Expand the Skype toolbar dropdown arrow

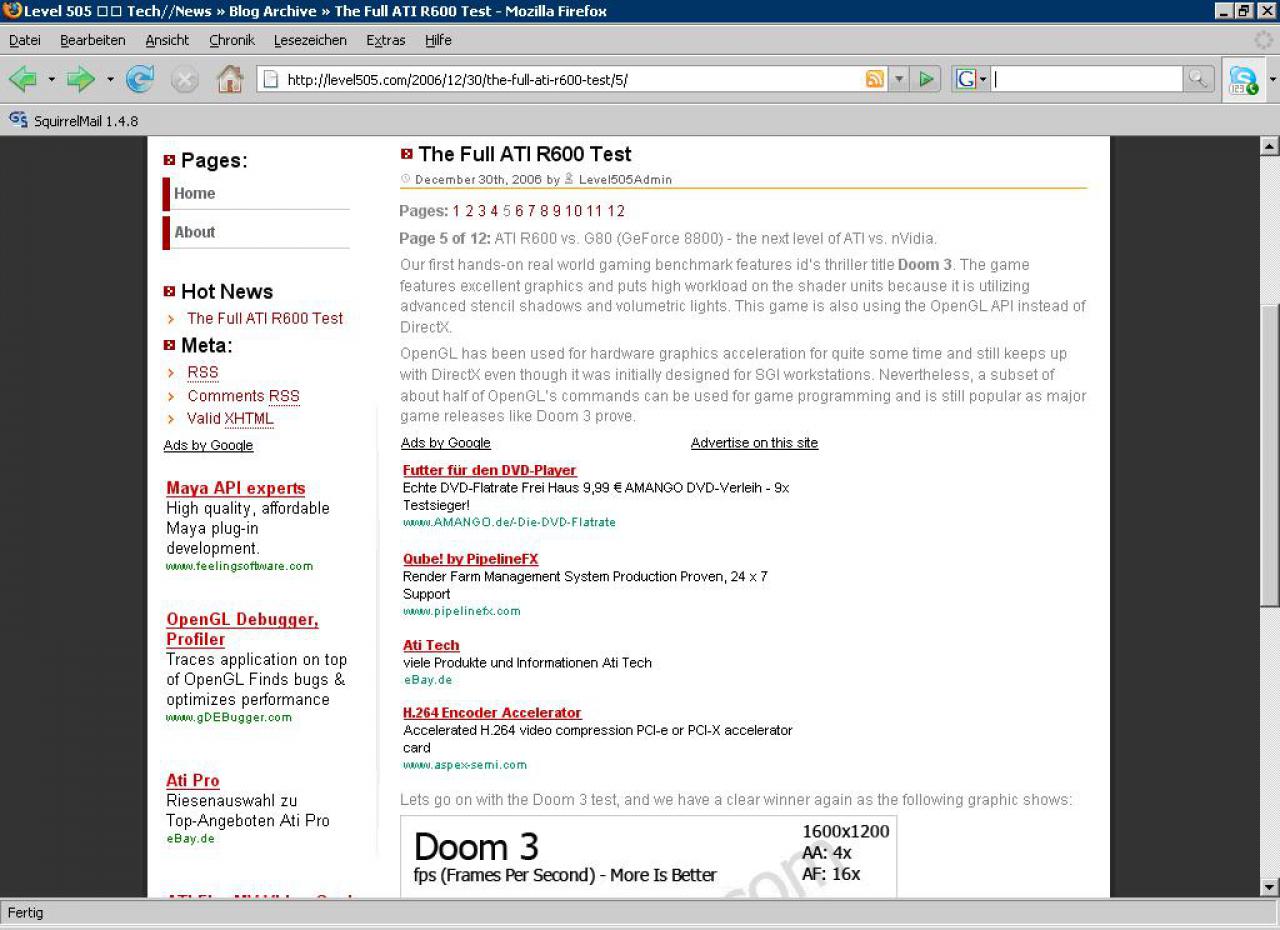(1272, 79)
